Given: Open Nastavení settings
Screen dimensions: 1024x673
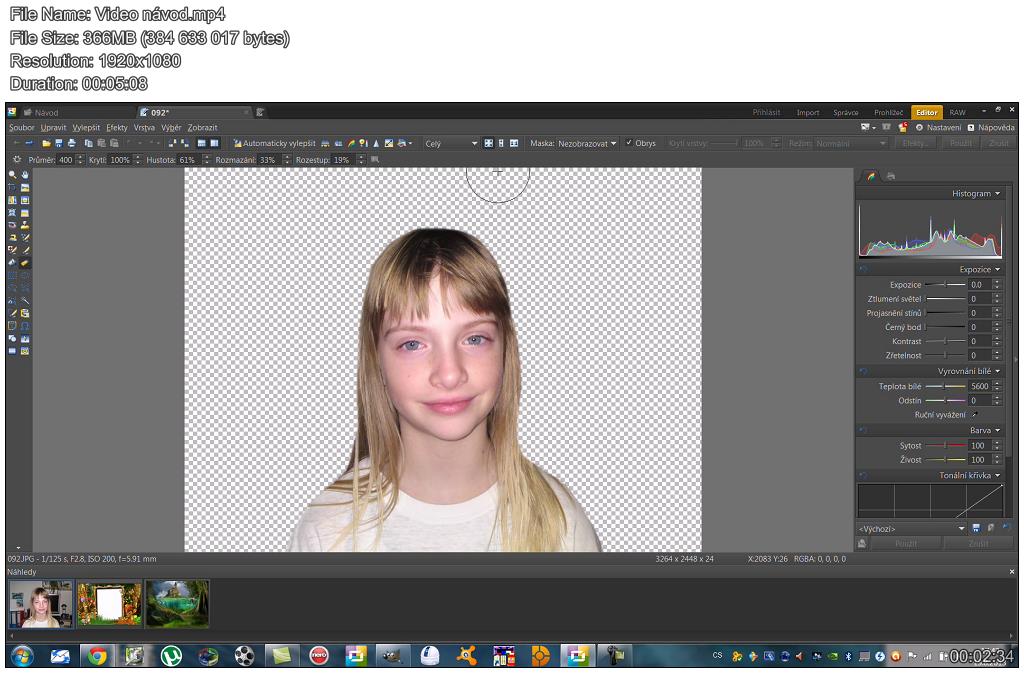Looking at the screenshot, I should 943,128.
